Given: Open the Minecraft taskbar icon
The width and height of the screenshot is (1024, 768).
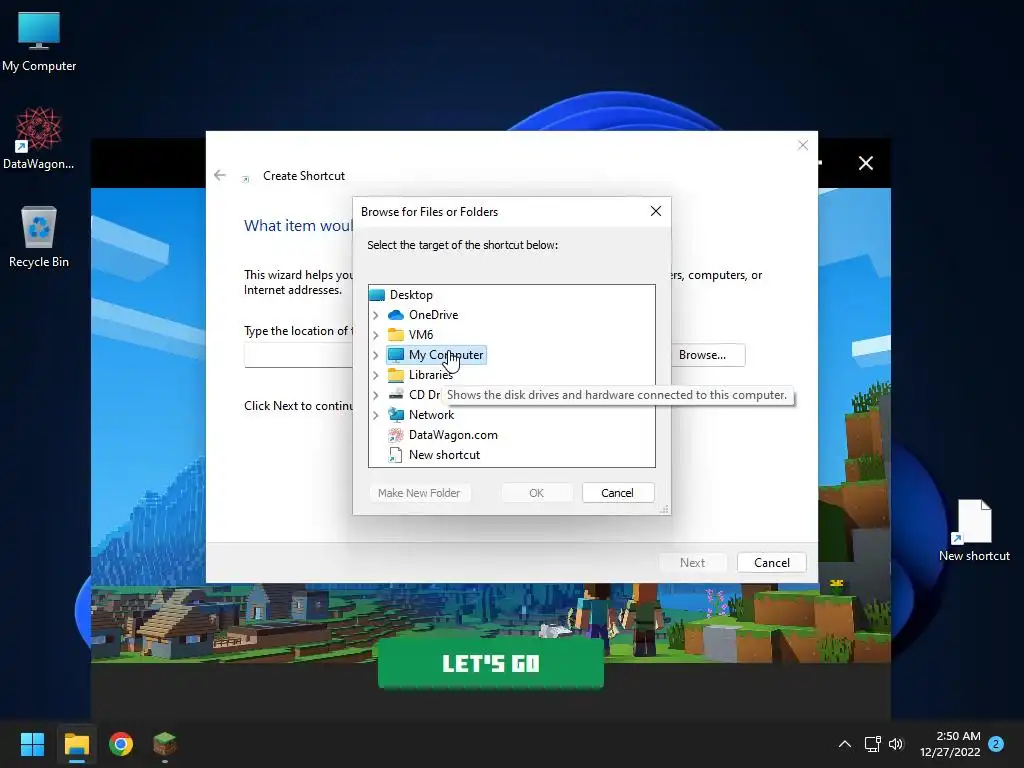Looking at the screenshot, I should (165, 744).
